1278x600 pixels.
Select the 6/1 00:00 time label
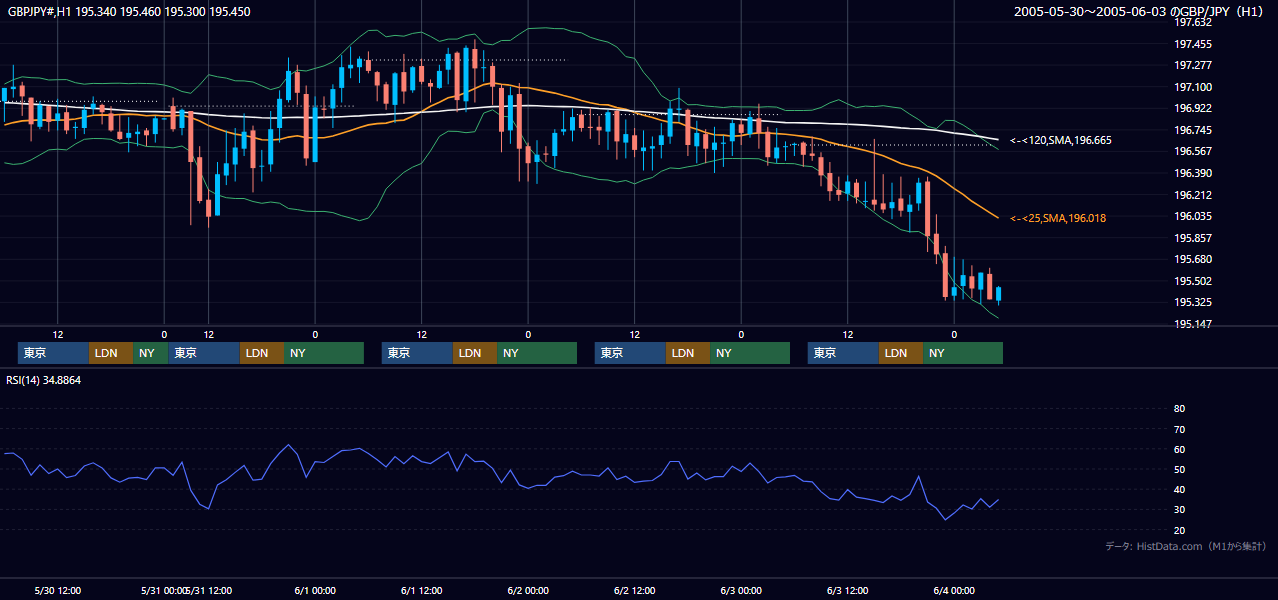315,591
